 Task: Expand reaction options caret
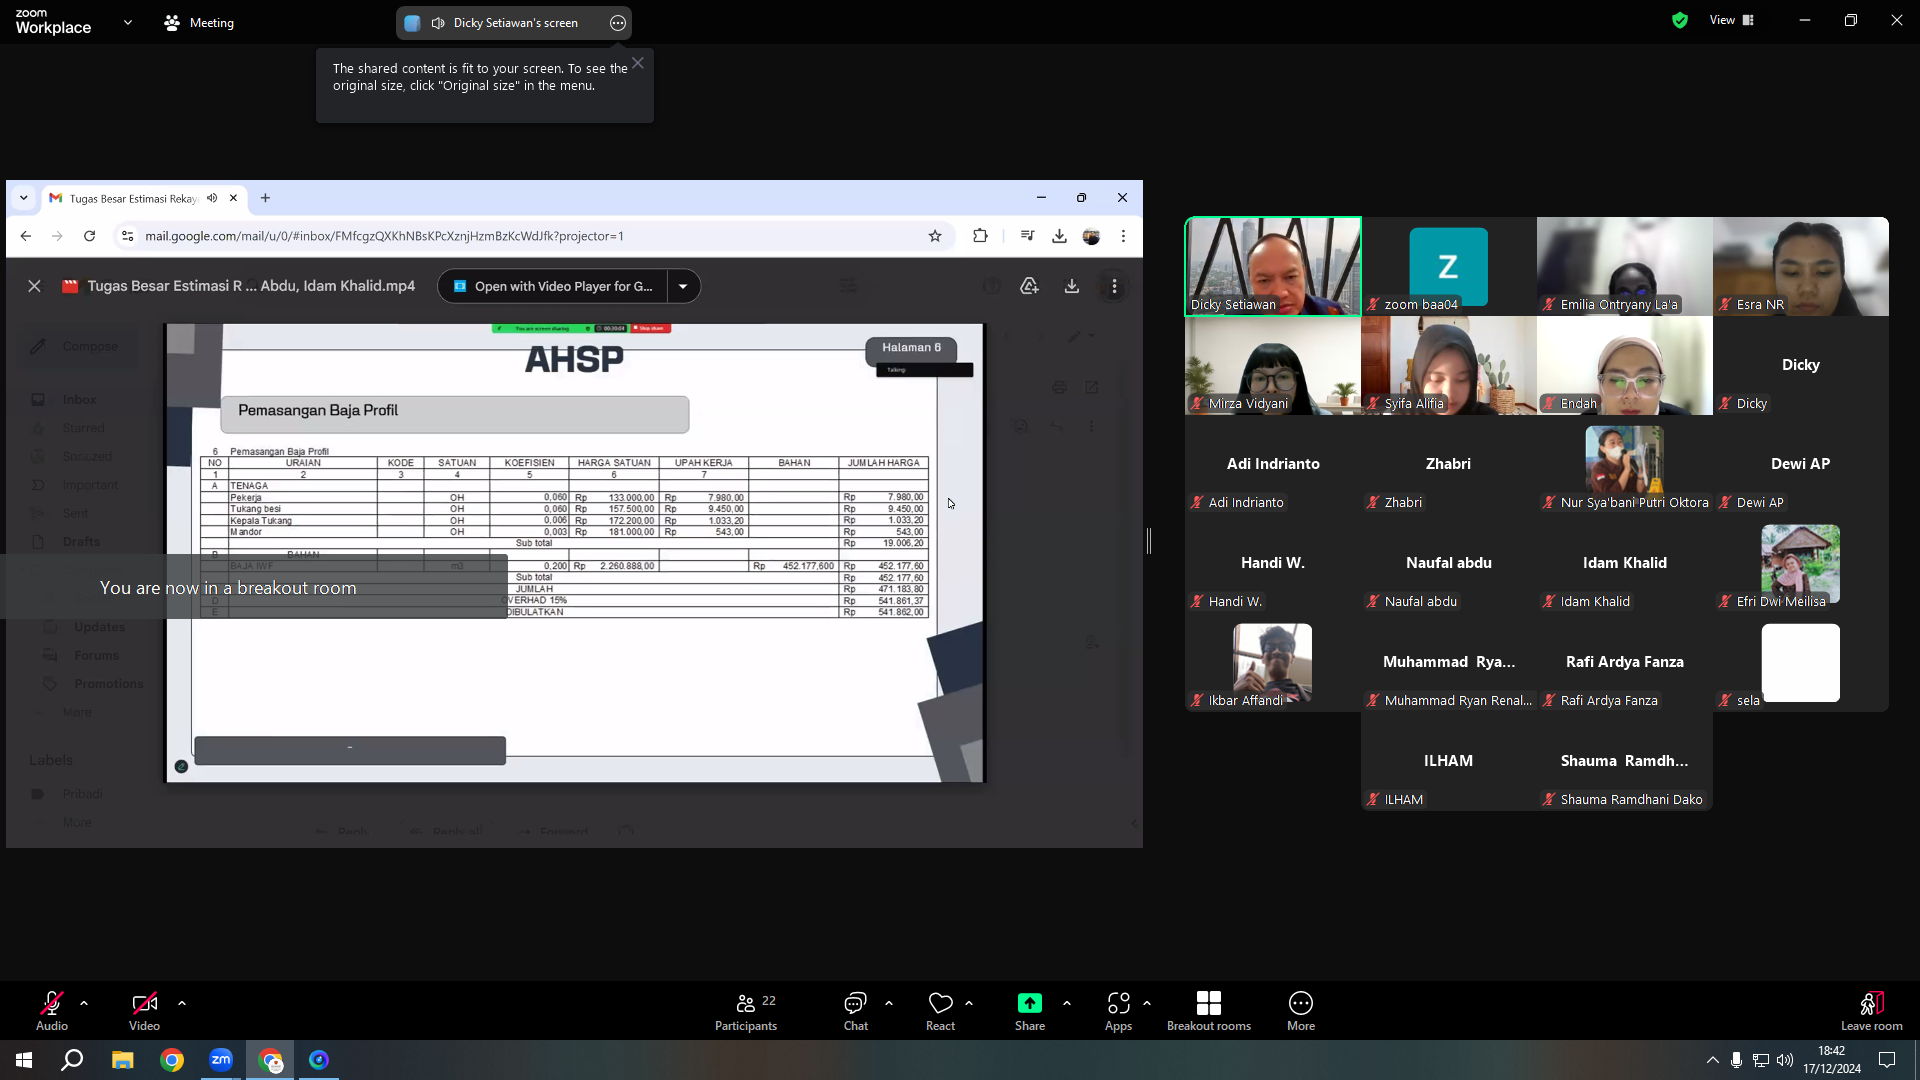(969, 1003)
